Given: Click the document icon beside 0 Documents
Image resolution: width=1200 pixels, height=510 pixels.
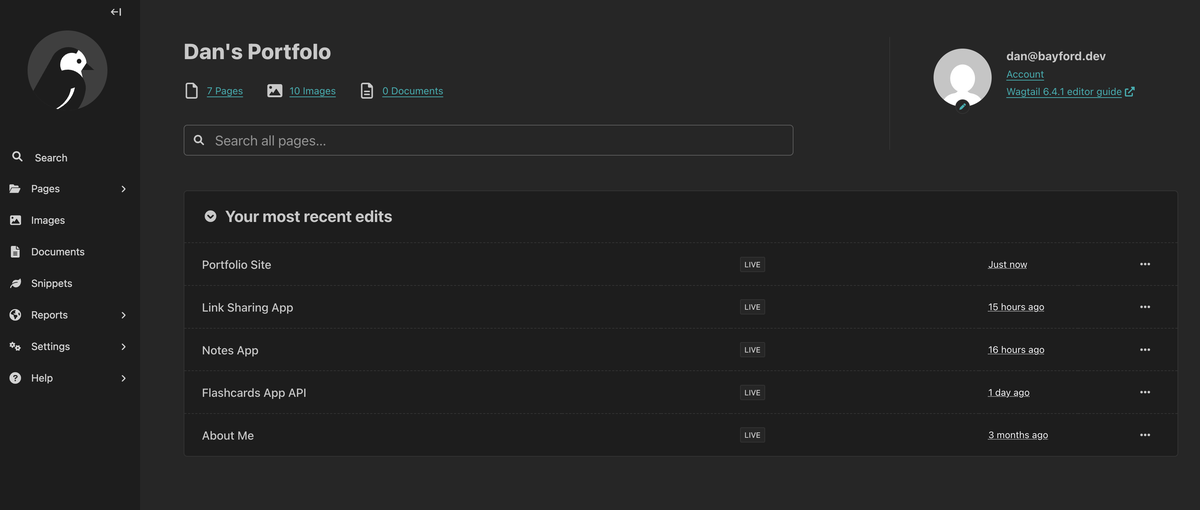Looking at the screenshot, I should pos(367,91).
